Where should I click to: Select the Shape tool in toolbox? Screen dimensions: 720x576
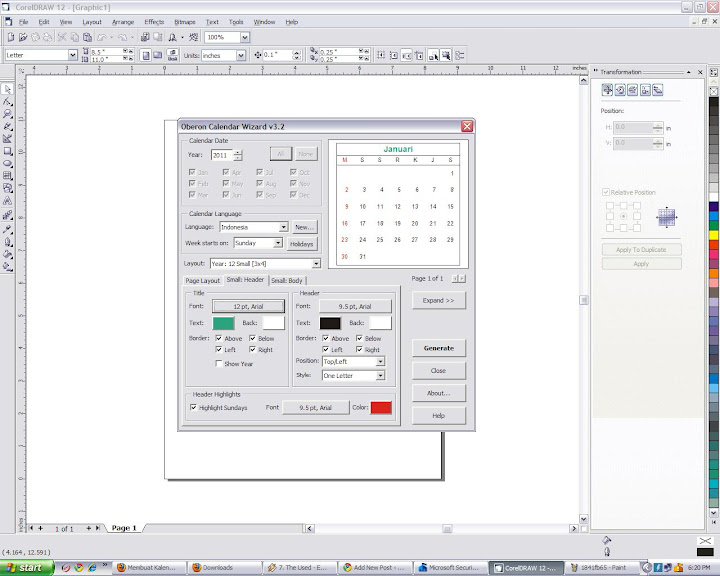(7, 102)
